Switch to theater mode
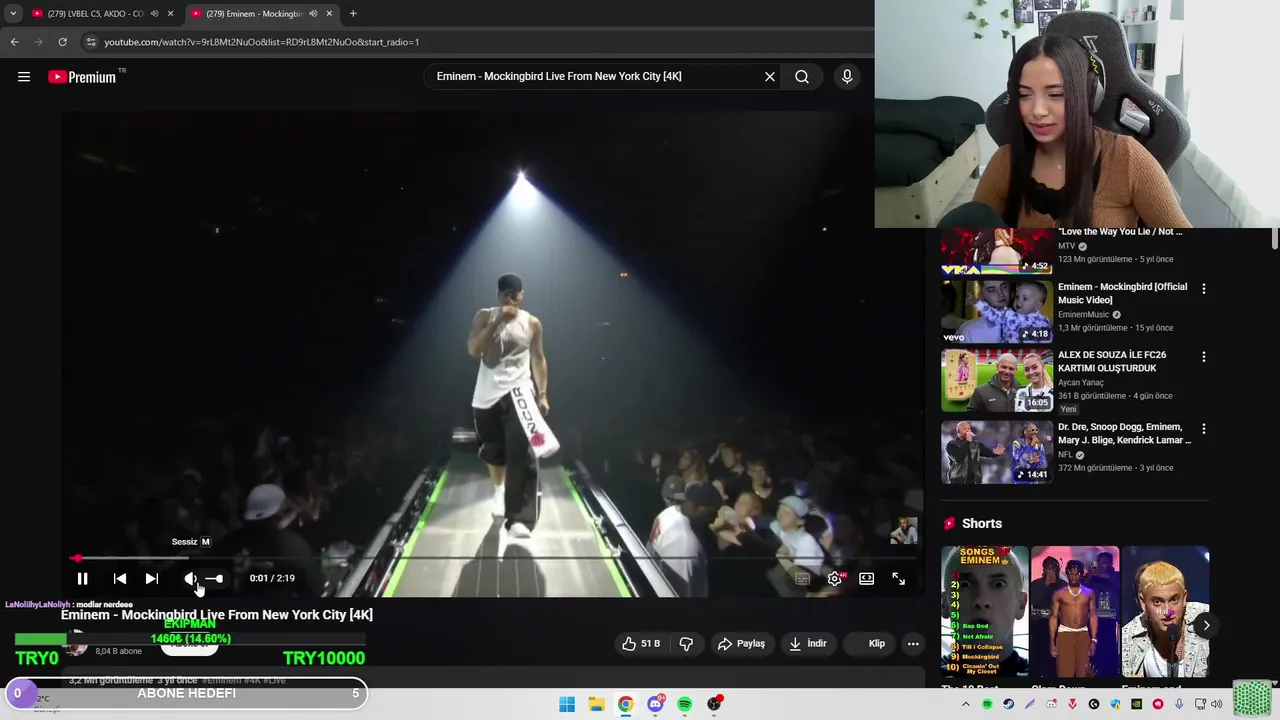The image size is (1280, 720). 866,578
